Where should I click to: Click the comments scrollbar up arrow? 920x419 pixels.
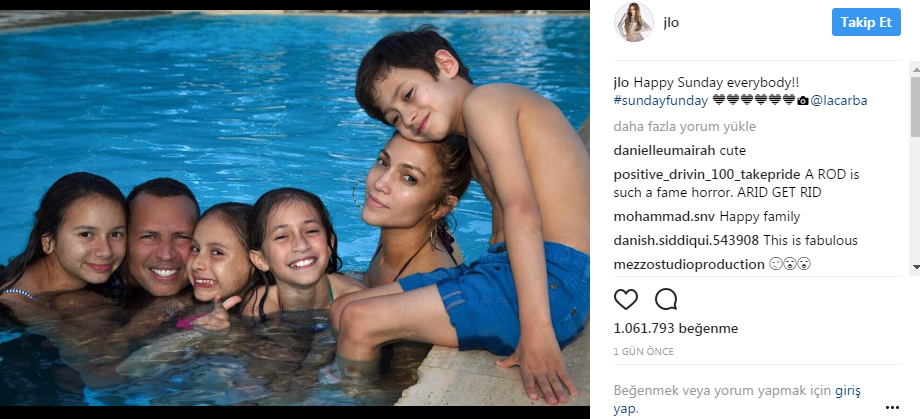[x=915, y=69]
